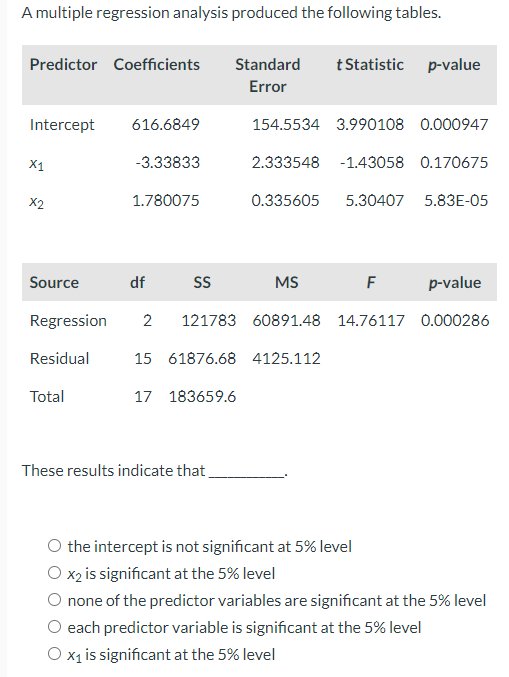Click the Regression MS value 60891.48

(x=287, y=320)
